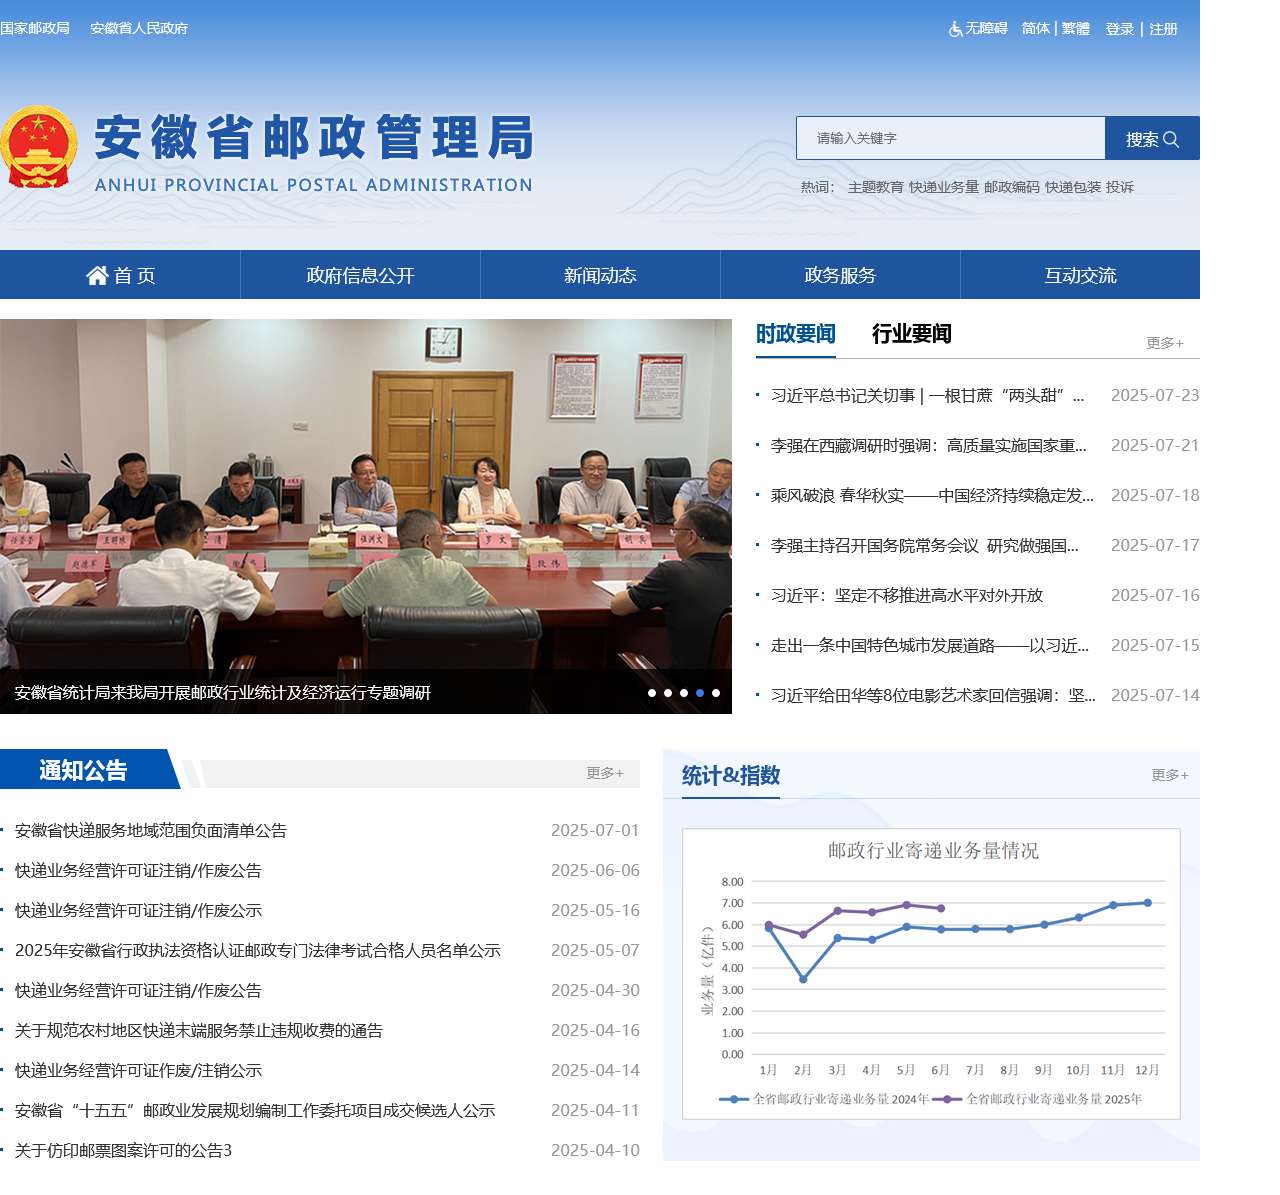Click the keyword search input field
The width and height of the screenshot is (1280, 1195).
(951, 138)
